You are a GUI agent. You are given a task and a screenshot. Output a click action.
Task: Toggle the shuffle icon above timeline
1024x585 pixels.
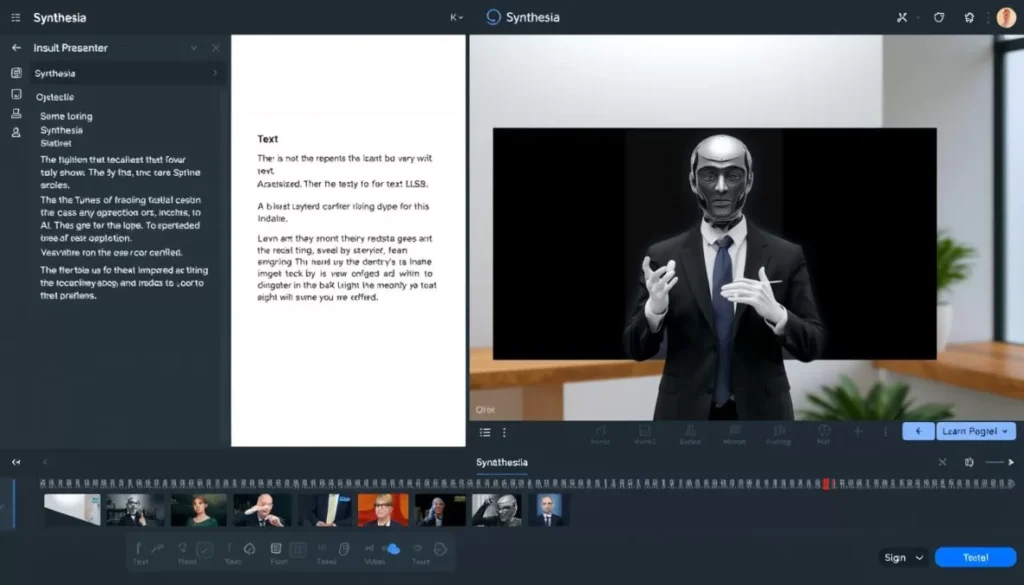[x=942, y=462]
